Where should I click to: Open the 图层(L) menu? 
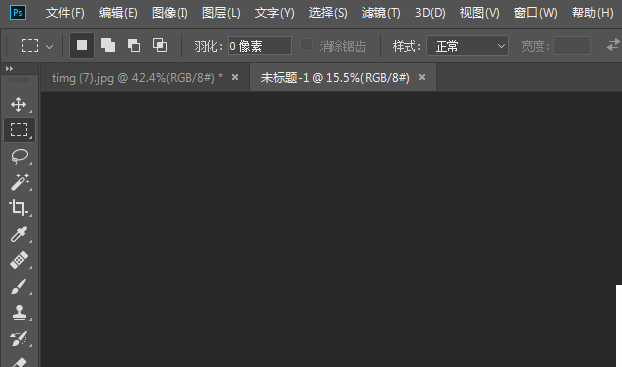tap(221, 13)
